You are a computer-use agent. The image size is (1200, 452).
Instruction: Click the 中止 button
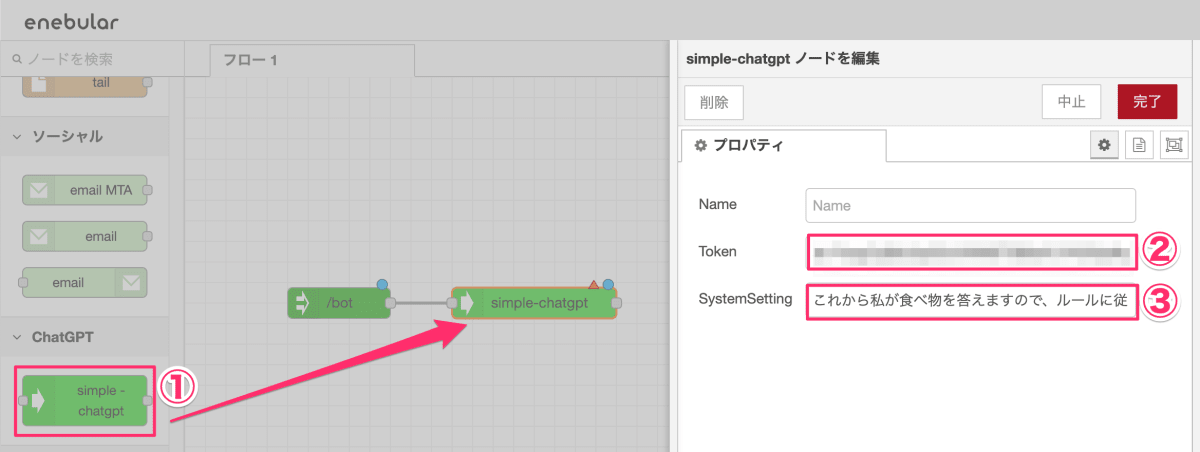coord(1071,102)
